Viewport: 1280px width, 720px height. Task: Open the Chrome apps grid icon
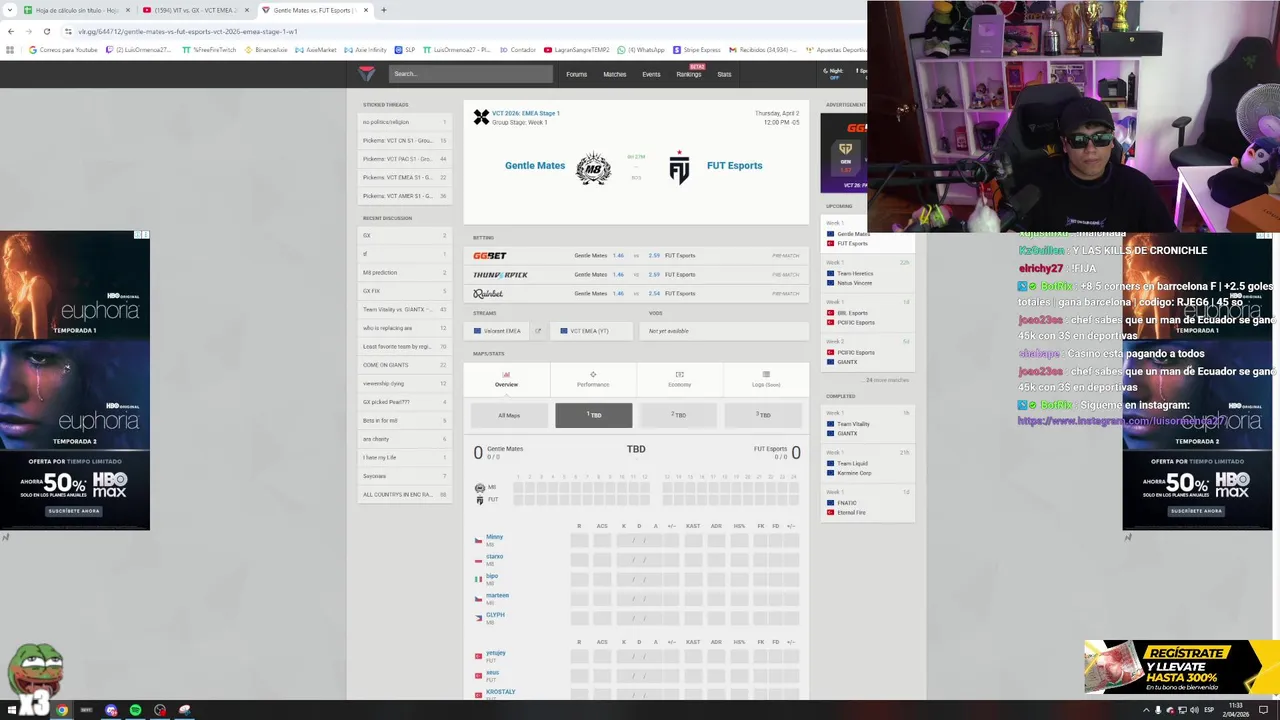coord(11,49)
